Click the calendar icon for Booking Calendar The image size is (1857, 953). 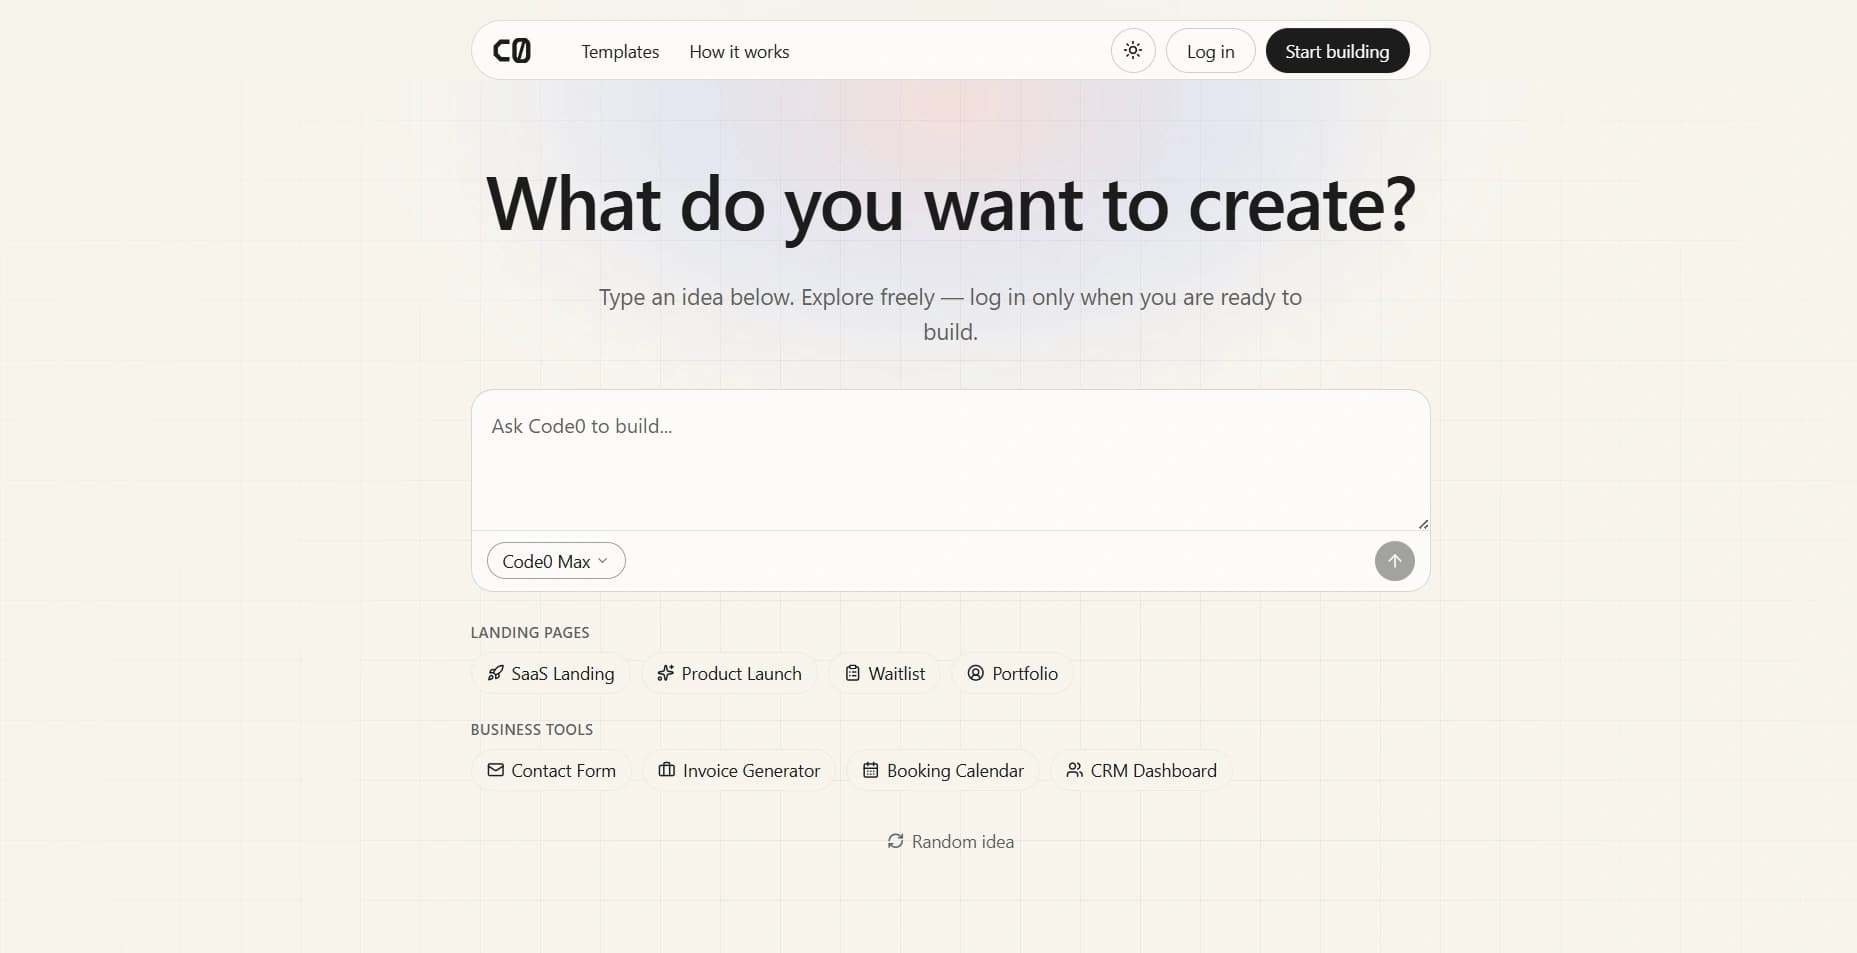[x=871, y=770]
